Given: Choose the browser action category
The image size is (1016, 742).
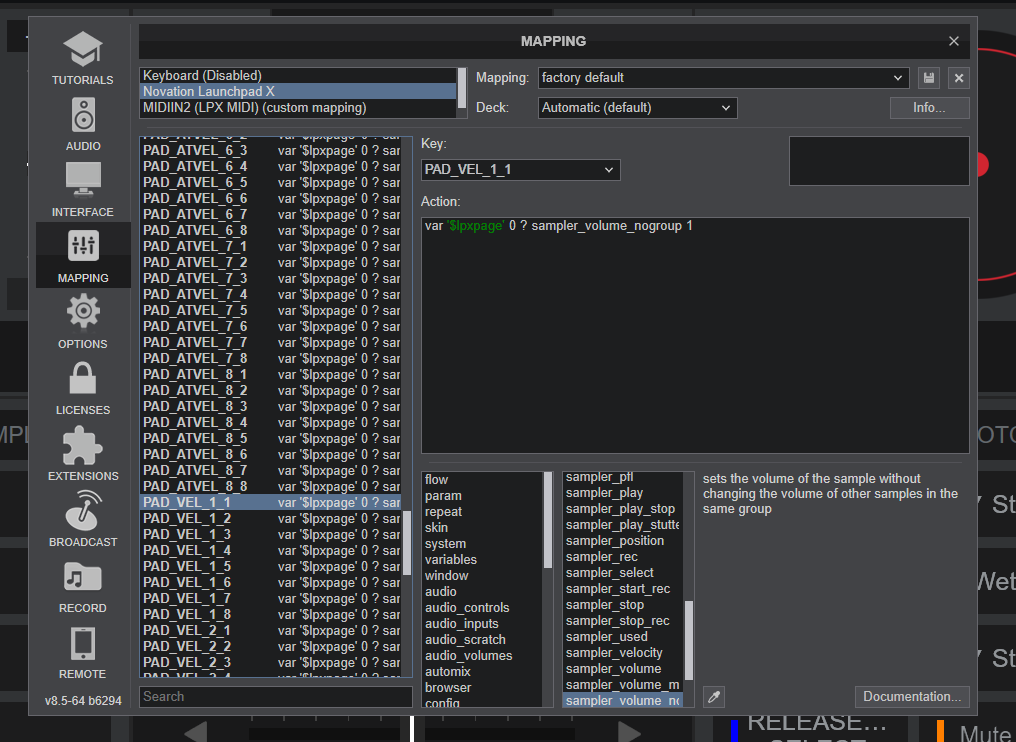Looking at the screenshot, I should pyautogui.click(x=483, y=688).
